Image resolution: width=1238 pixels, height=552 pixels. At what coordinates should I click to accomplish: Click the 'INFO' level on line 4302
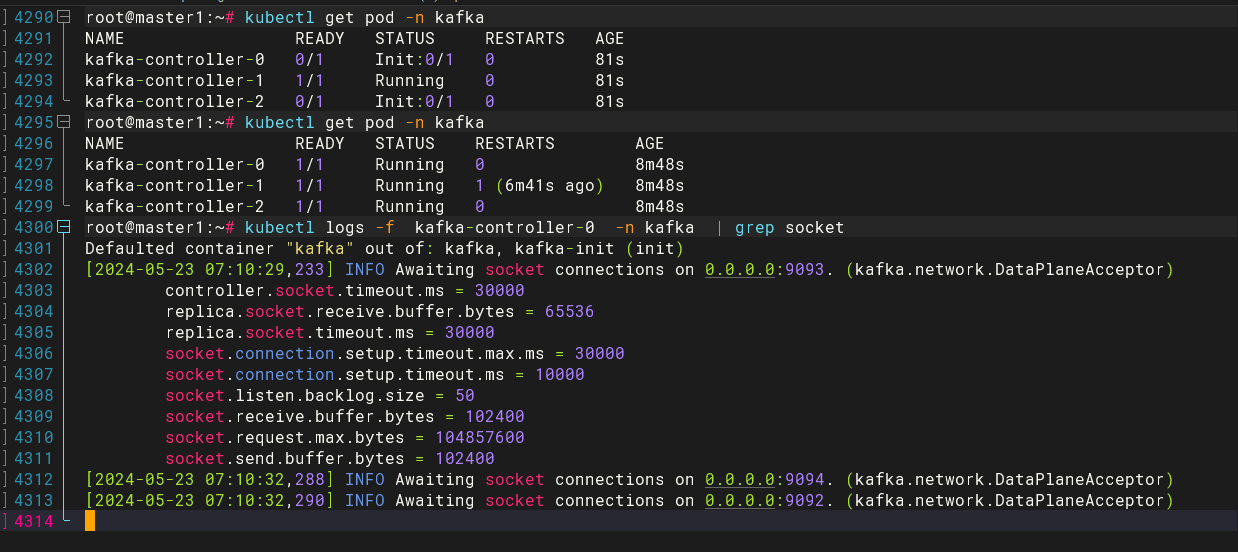tap(365, 269)
